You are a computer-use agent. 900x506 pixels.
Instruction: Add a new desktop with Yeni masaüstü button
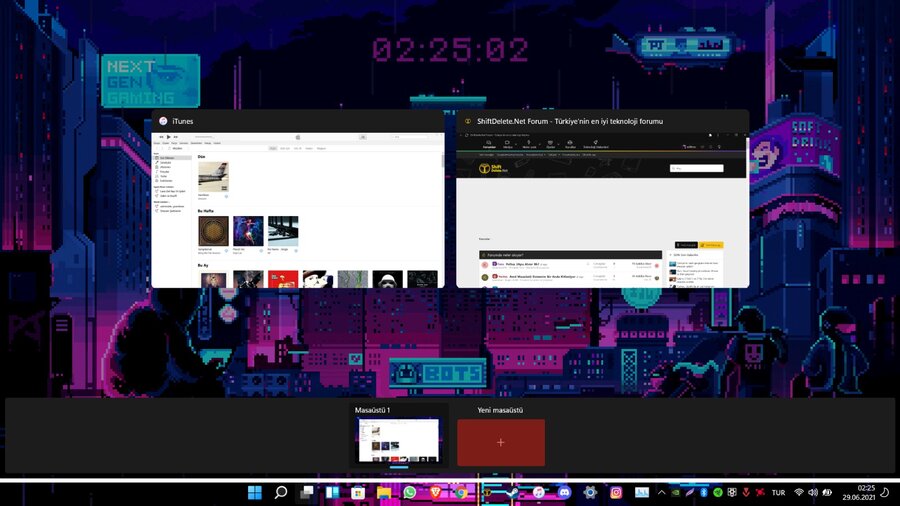501,442
